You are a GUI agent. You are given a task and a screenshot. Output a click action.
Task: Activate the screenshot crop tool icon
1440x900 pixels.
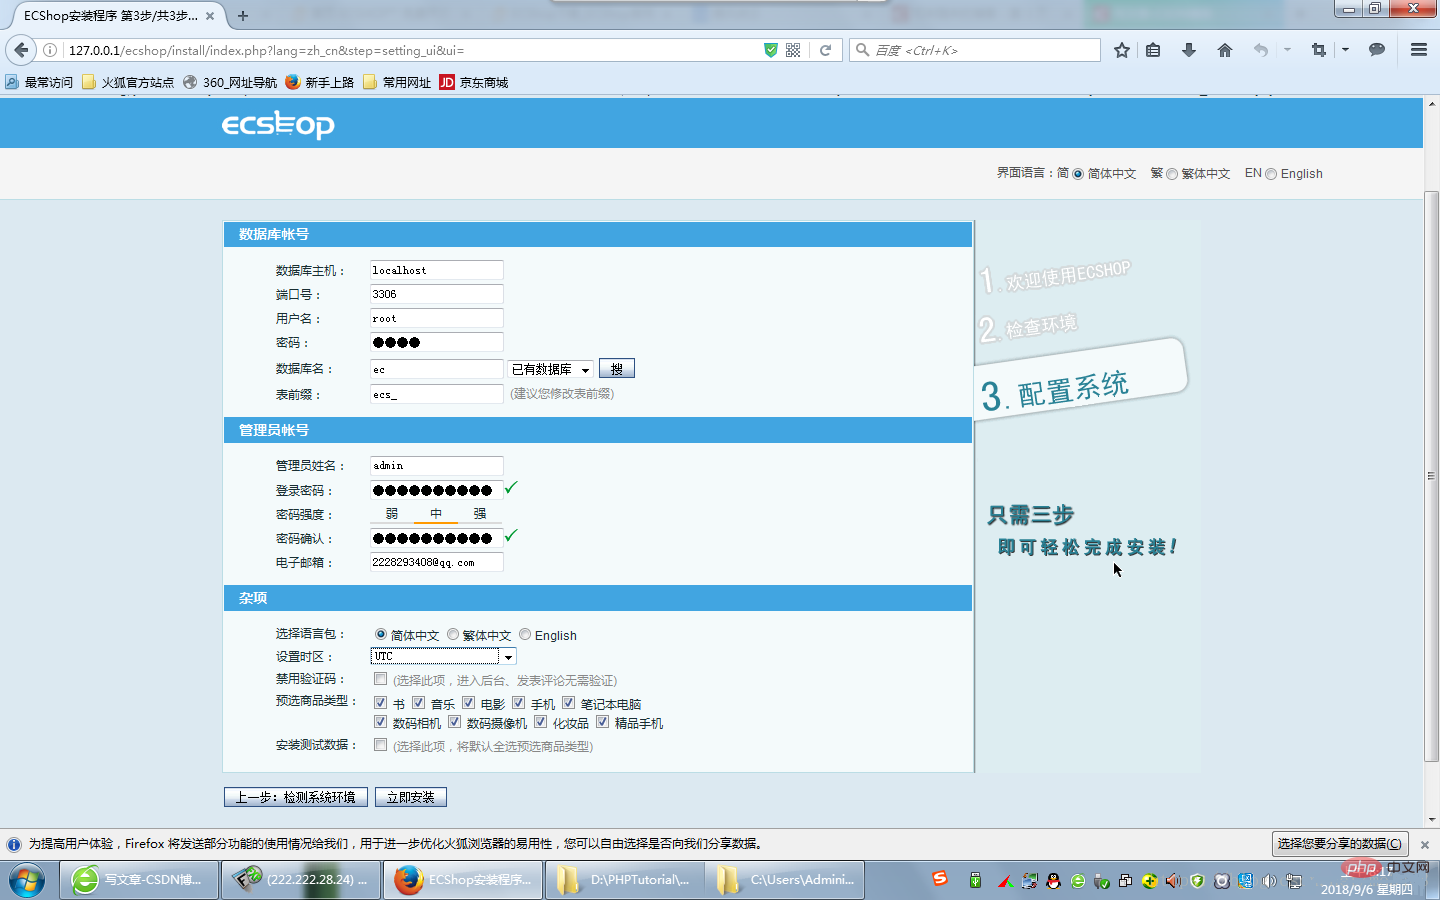click(x=1319, y=50)
